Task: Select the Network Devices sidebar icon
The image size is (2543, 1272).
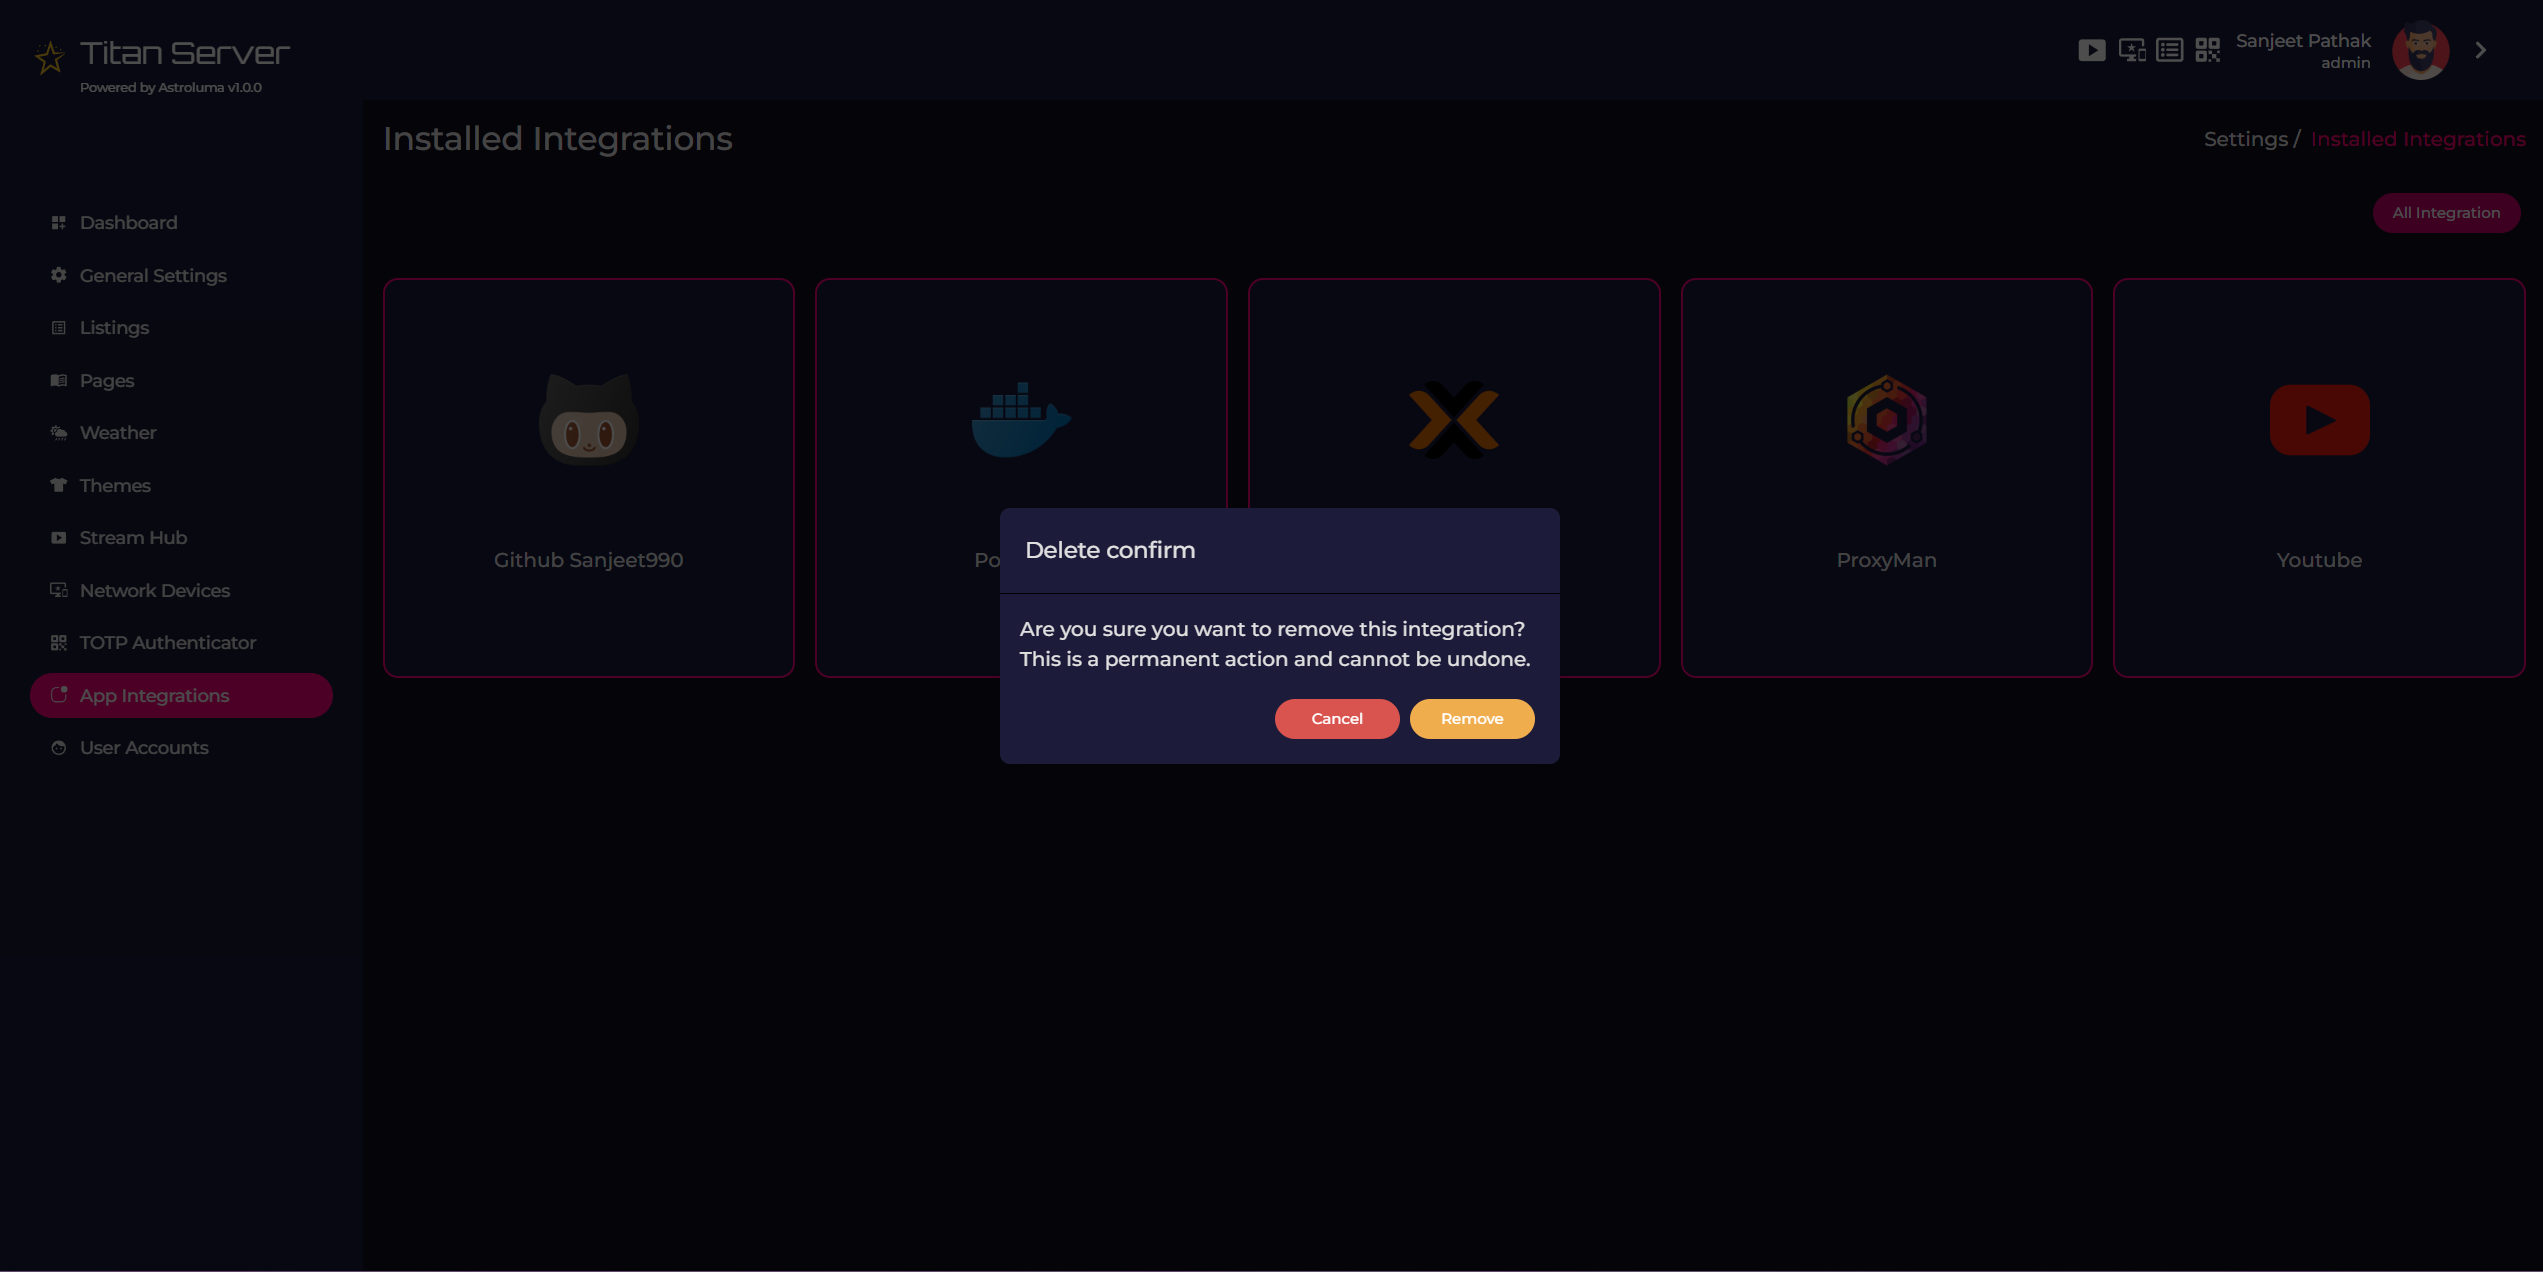Action: tap(57, 590)
